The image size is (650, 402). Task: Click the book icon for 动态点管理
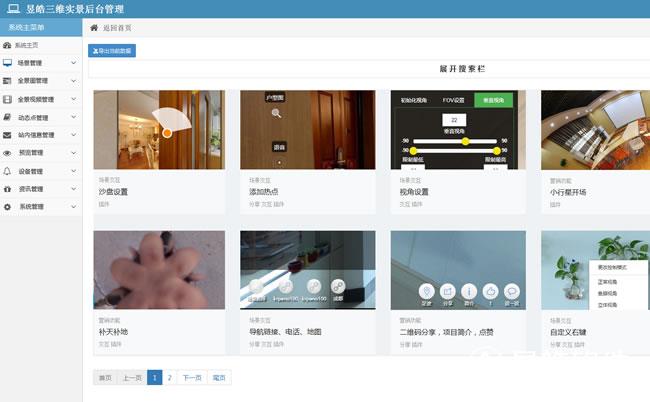pos(8,117)
